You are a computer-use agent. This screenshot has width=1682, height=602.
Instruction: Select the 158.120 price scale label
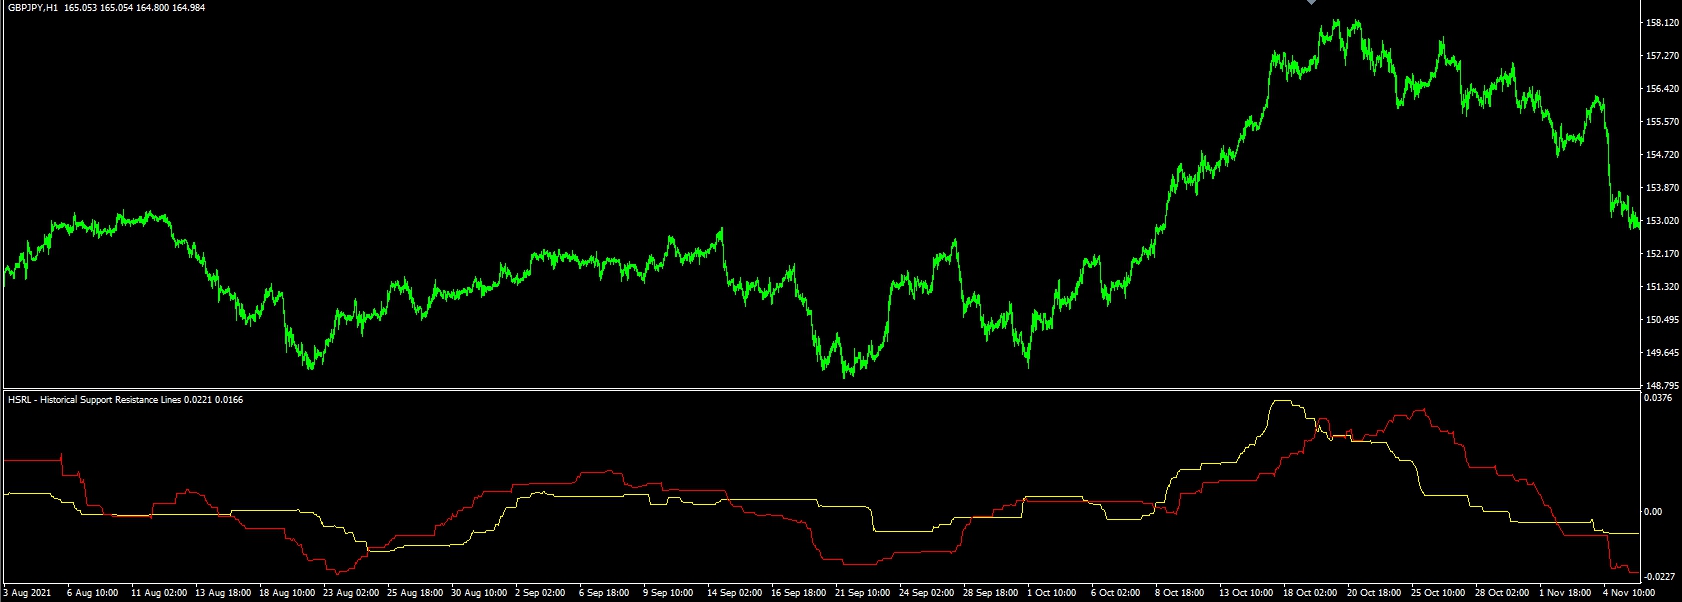1662,23
